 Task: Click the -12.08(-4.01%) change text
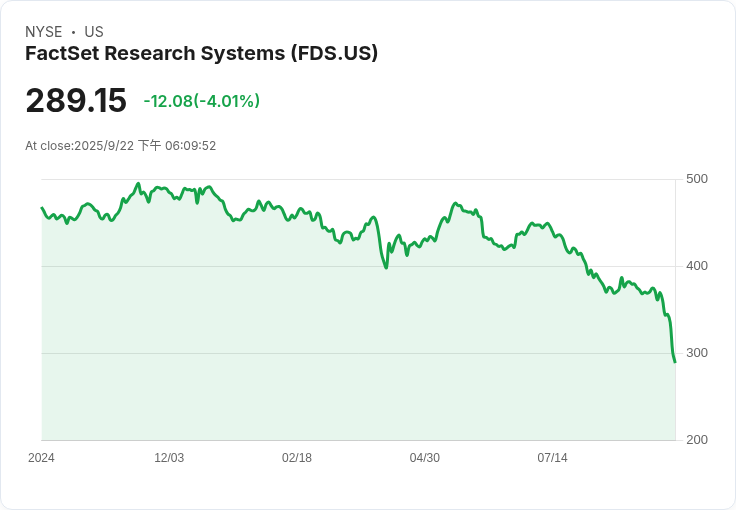point(202,101)
